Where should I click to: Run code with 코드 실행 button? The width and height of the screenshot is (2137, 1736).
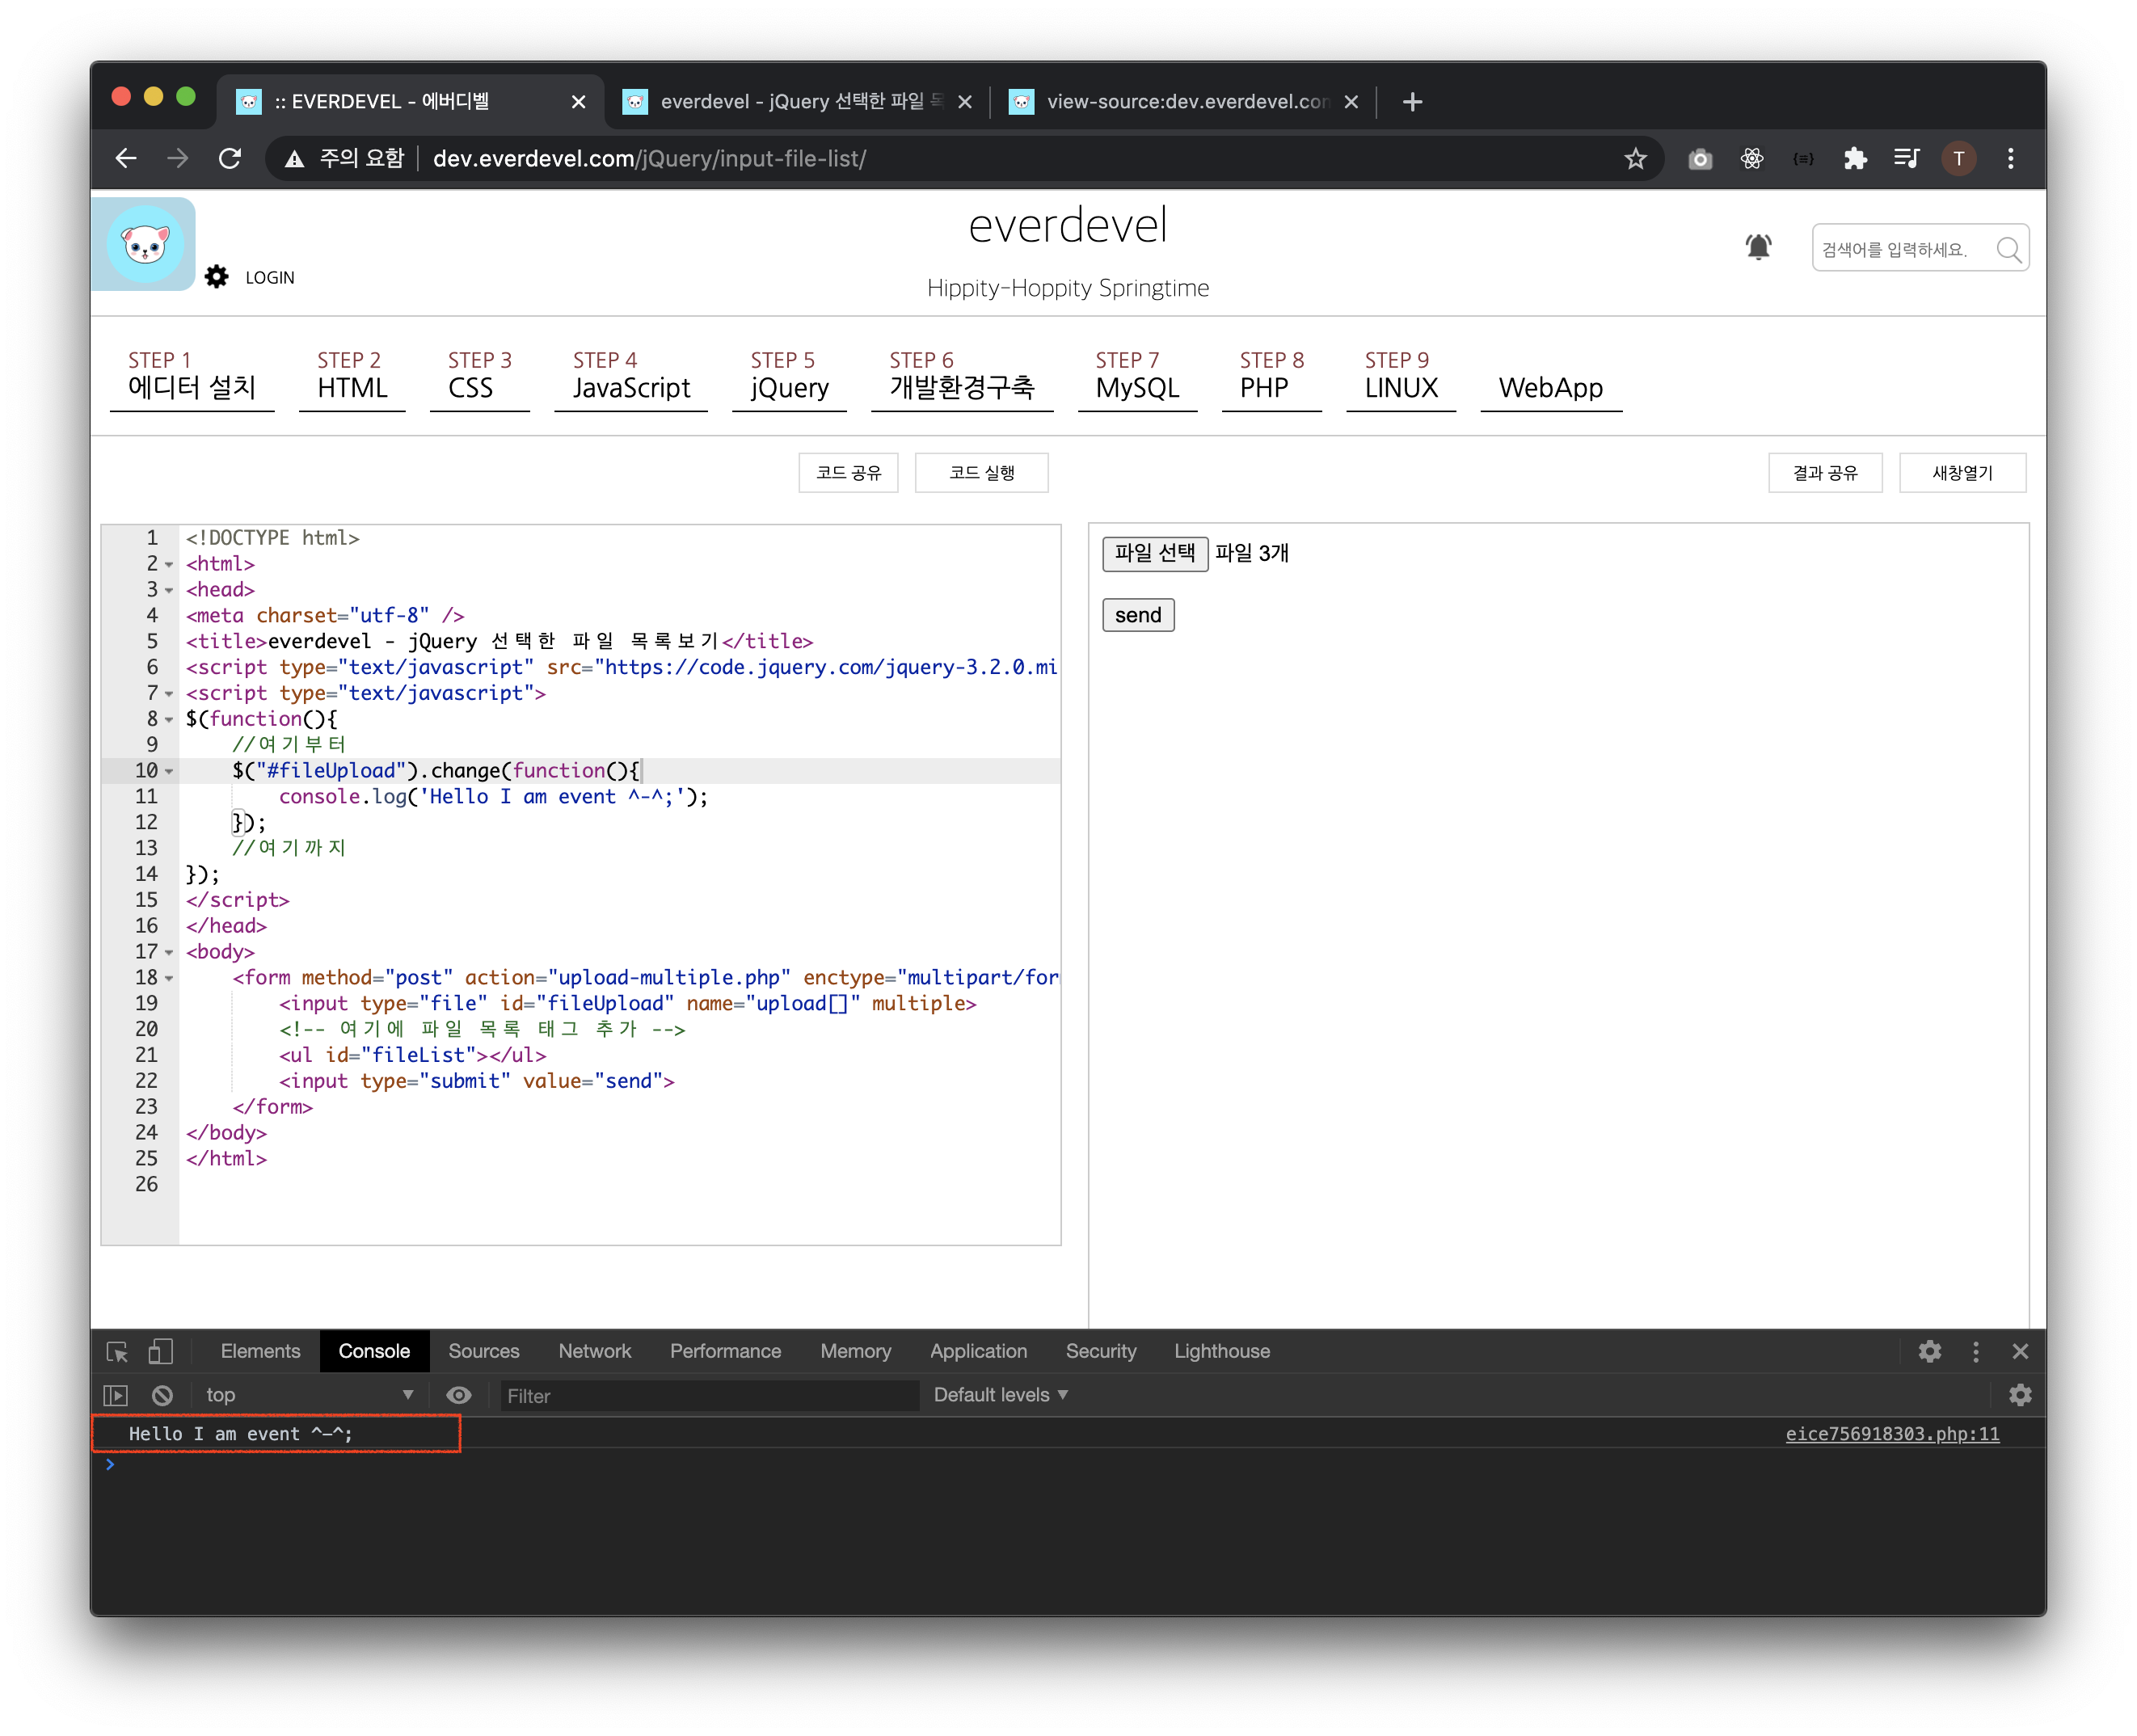point(981,473)
